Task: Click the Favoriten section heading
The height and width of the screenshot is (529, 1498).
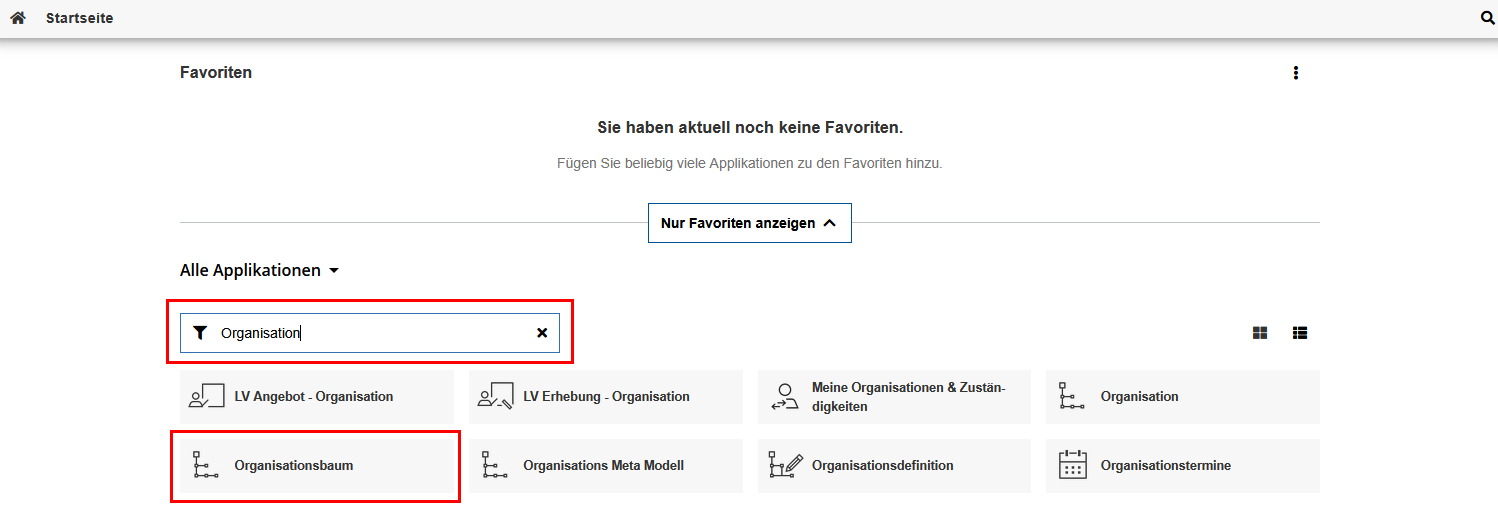Action: click(x=216, y=73)
